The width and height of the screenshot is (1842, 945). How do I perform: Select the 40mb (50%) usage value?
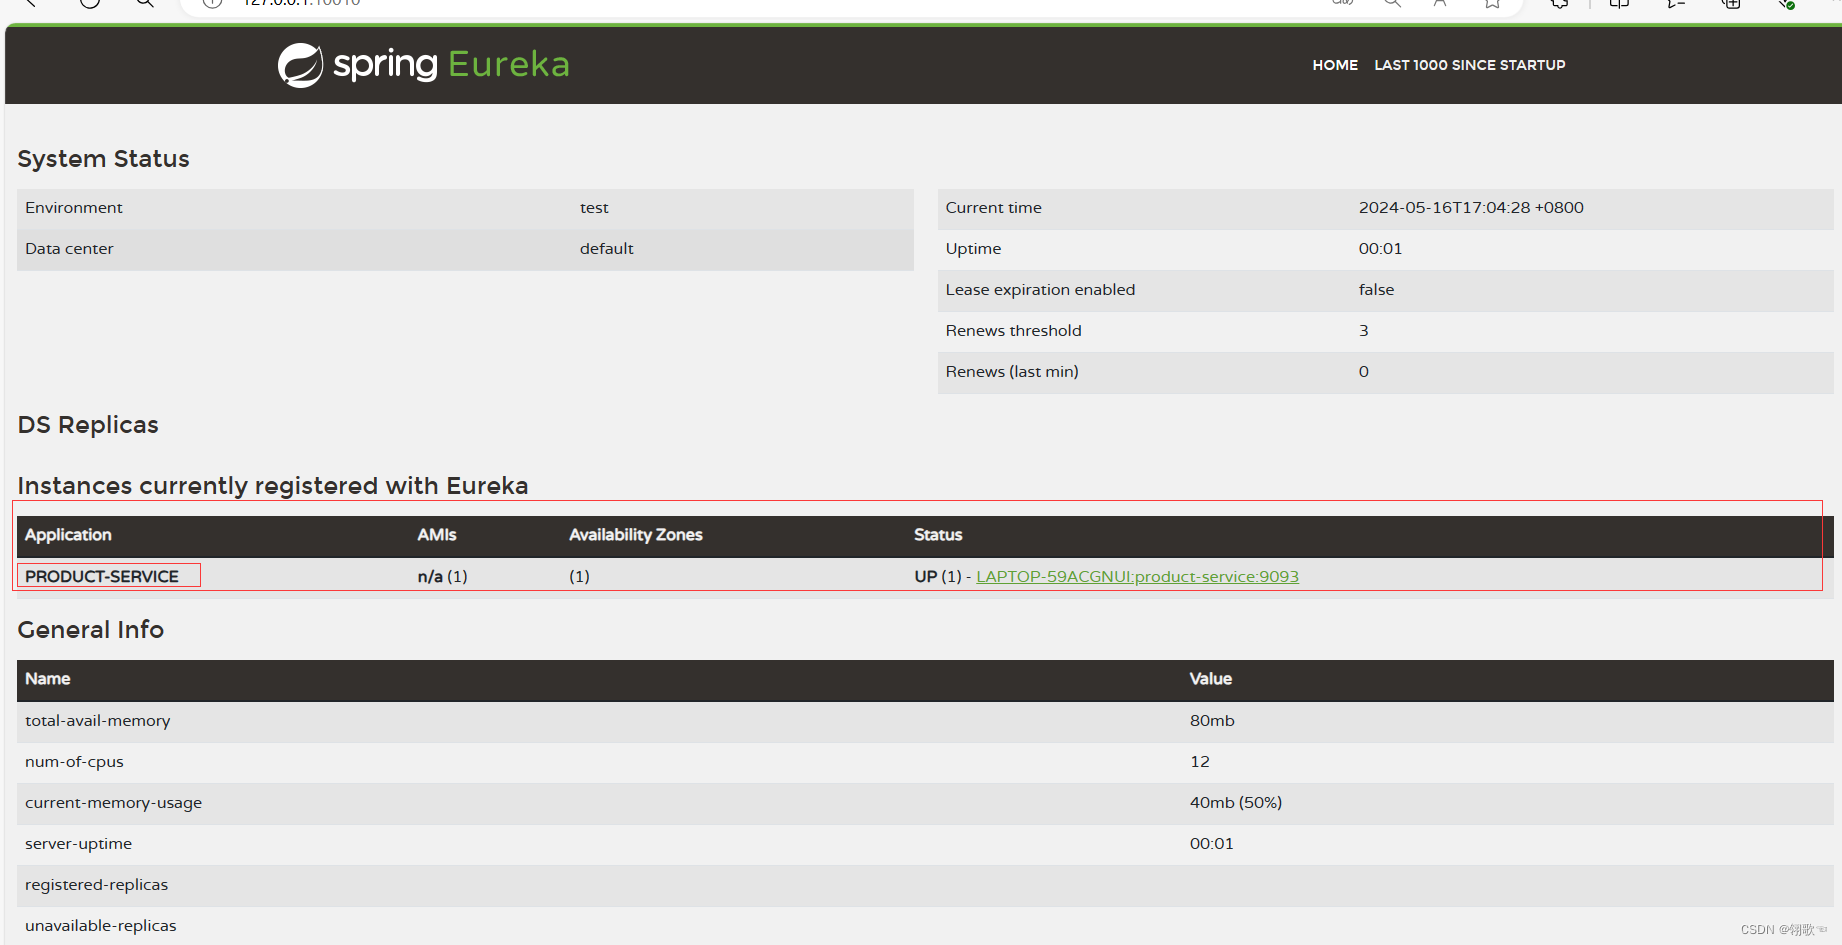click(1236, 803)
